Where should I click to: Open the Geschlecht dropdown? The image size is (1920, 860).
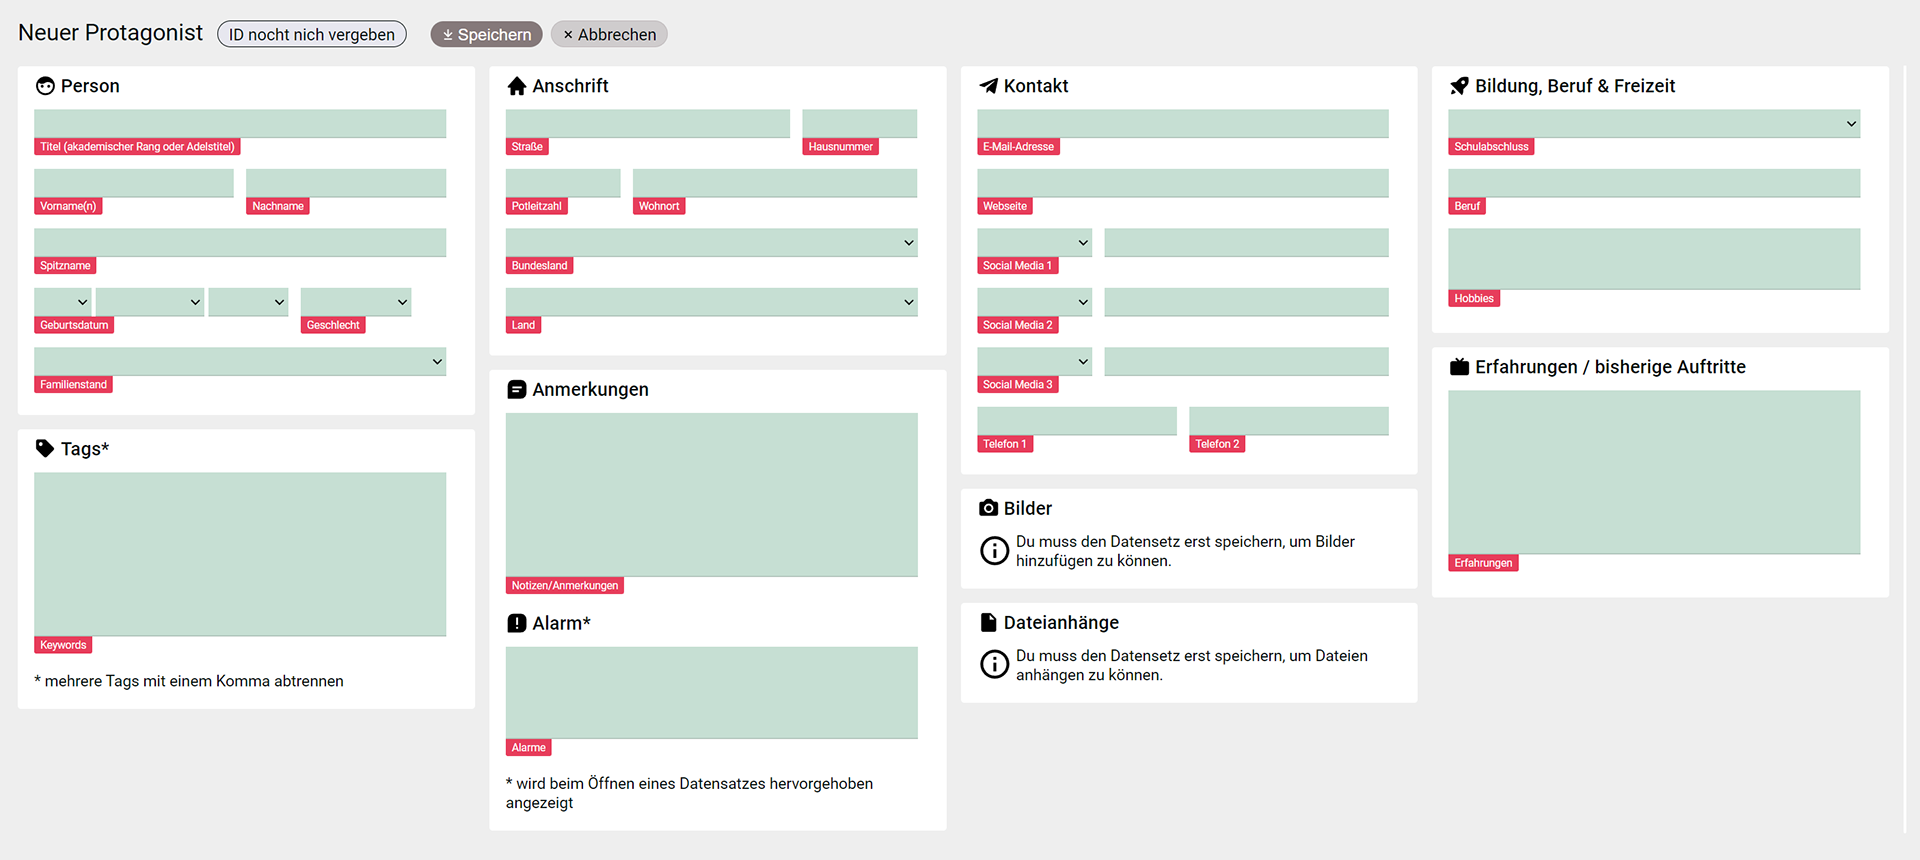356,302
